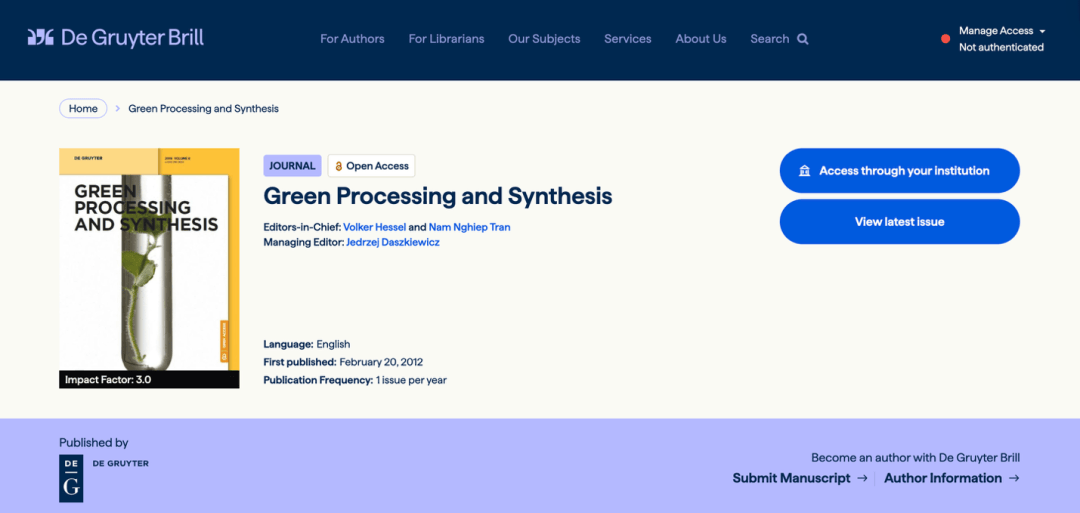This screenshot has width=1080, height=513.
Task: Click the Language: English text
Action: point(307,344)
